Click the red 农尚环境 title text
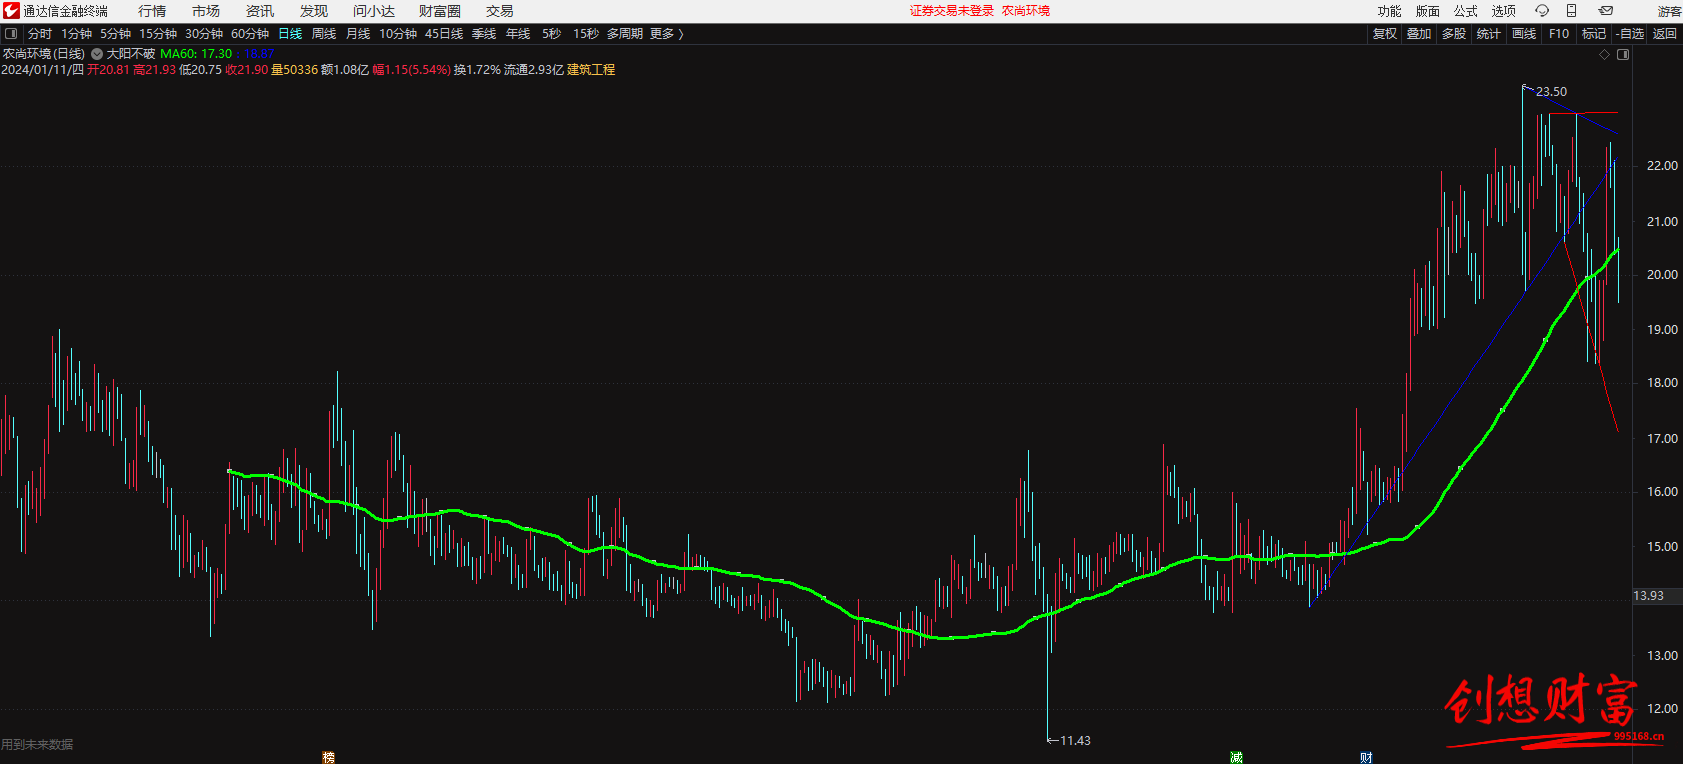 pos(1026,11)
